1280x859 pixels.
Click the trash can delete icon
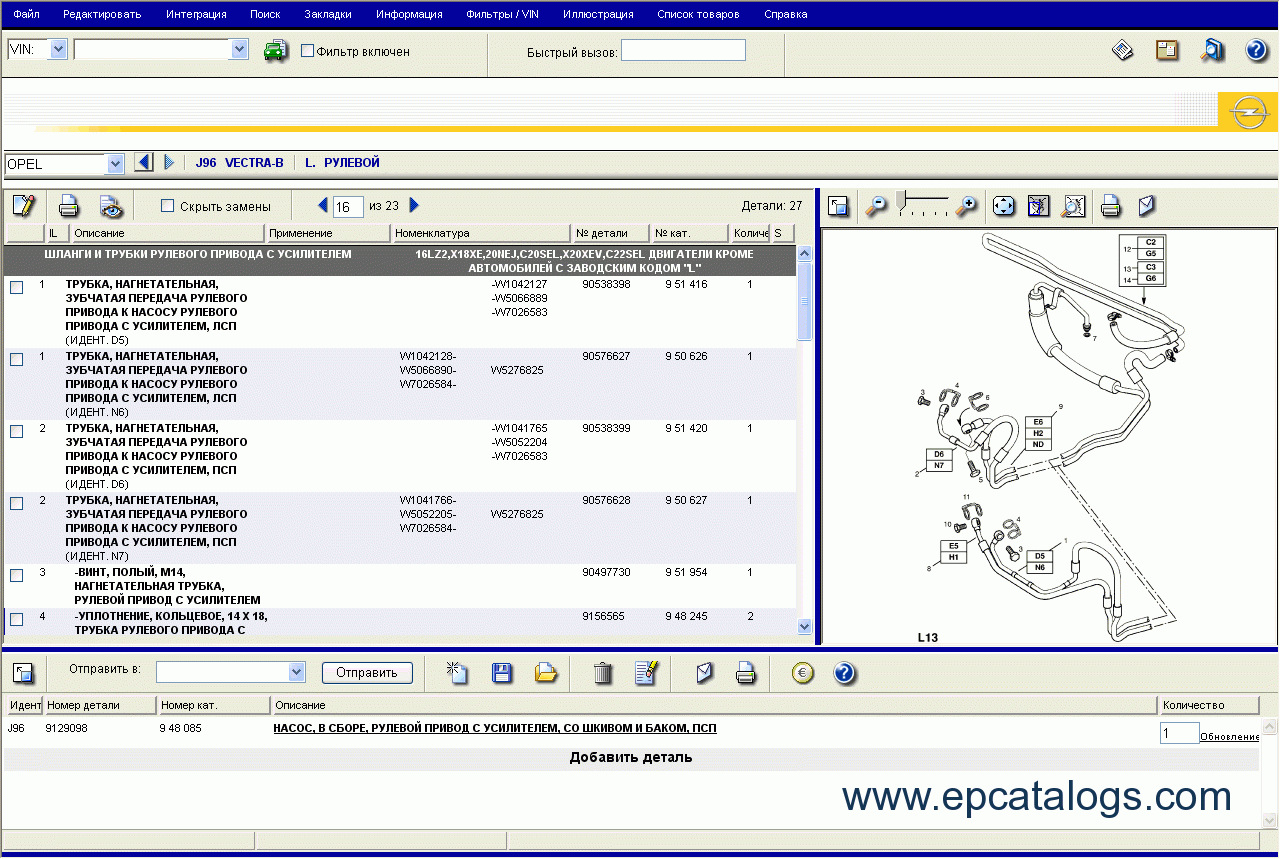click(602, 673)
